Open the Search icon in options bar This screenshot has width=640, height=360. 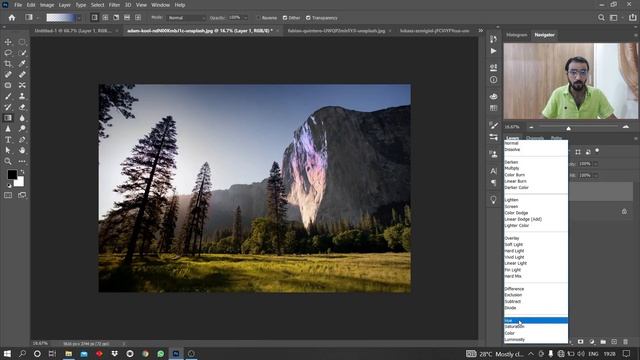601,18
